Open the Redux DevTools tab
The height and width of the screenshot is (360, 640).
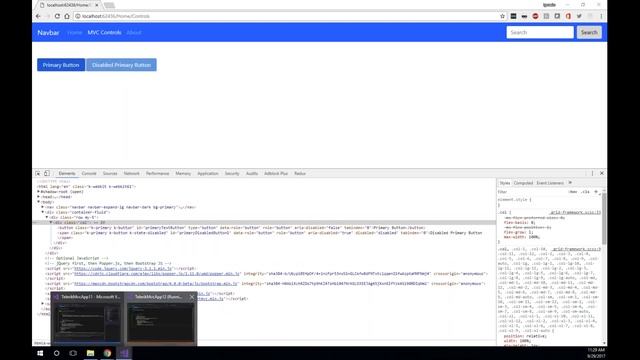[x=300, y=173]
